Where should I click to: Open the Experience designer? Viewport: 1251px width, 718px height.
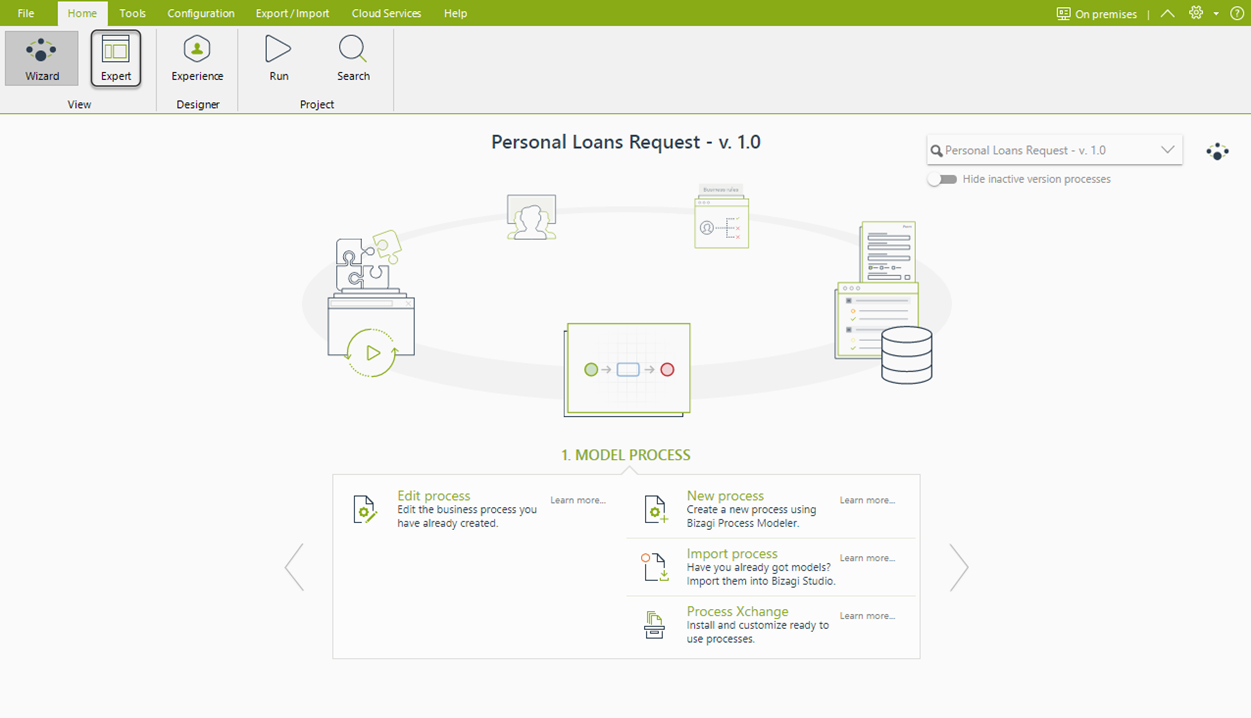[x=197, y=58]
